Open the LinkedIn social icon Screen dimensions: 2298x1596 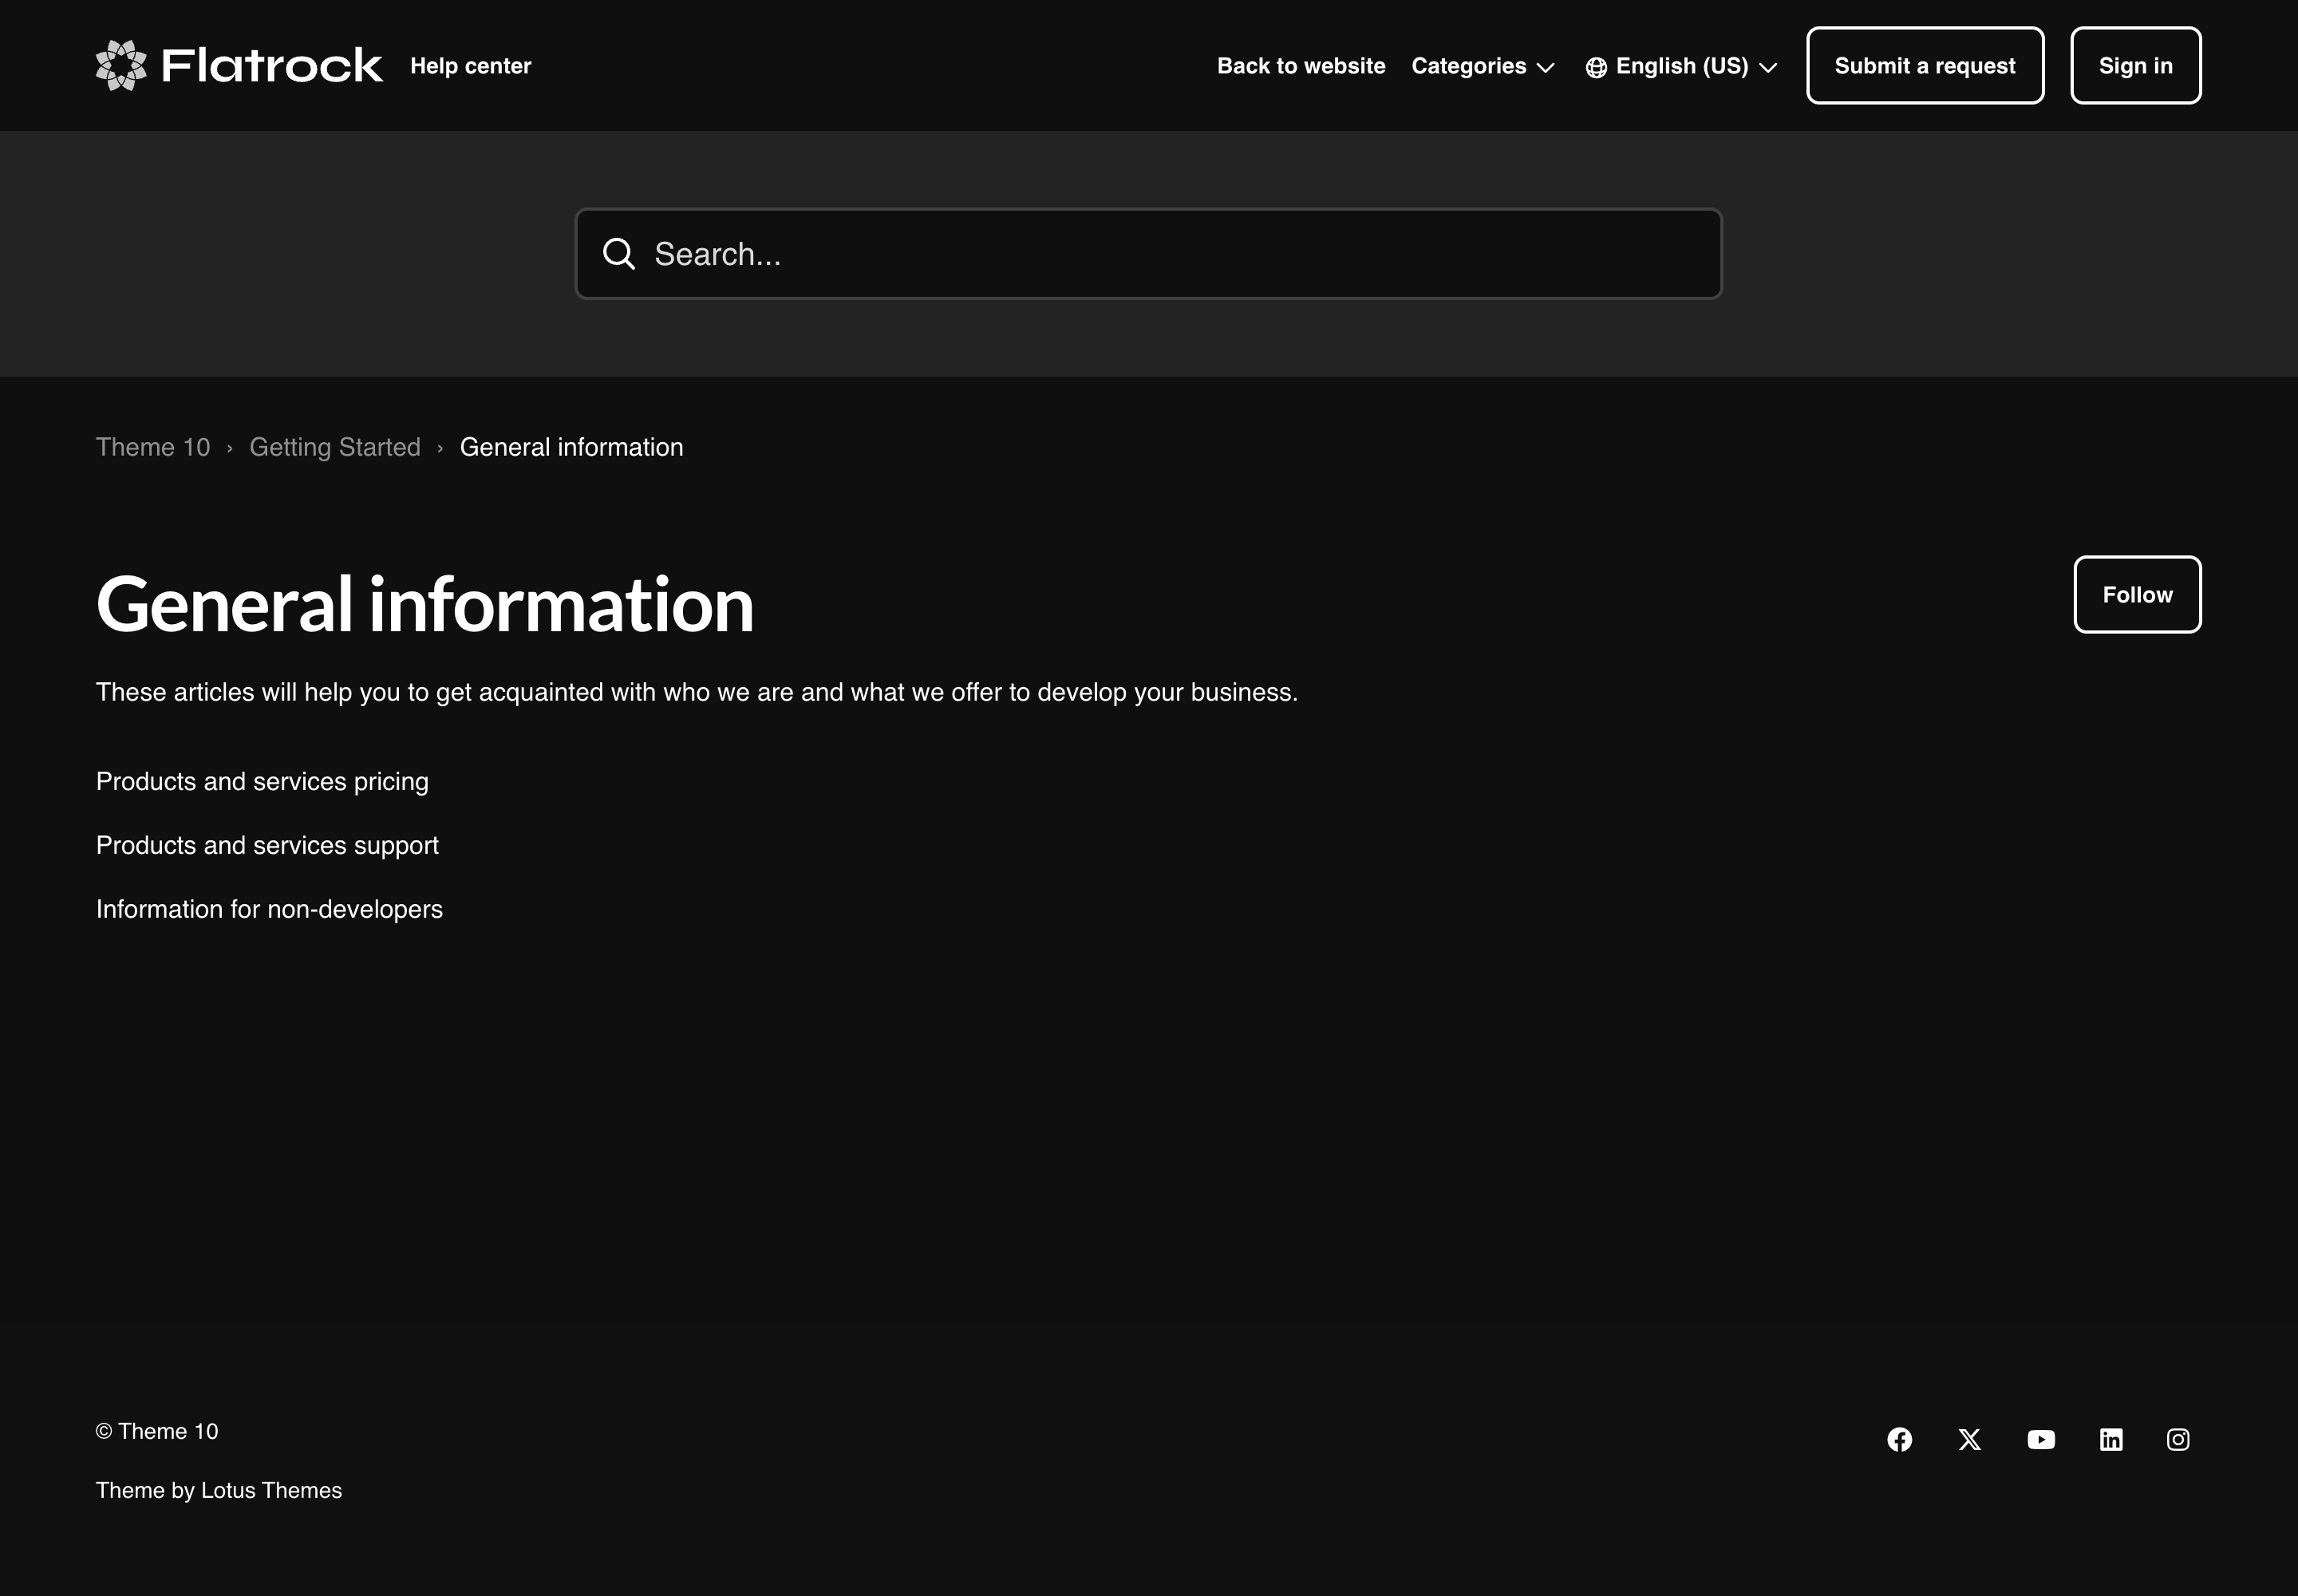(x=2111, y=1439)
